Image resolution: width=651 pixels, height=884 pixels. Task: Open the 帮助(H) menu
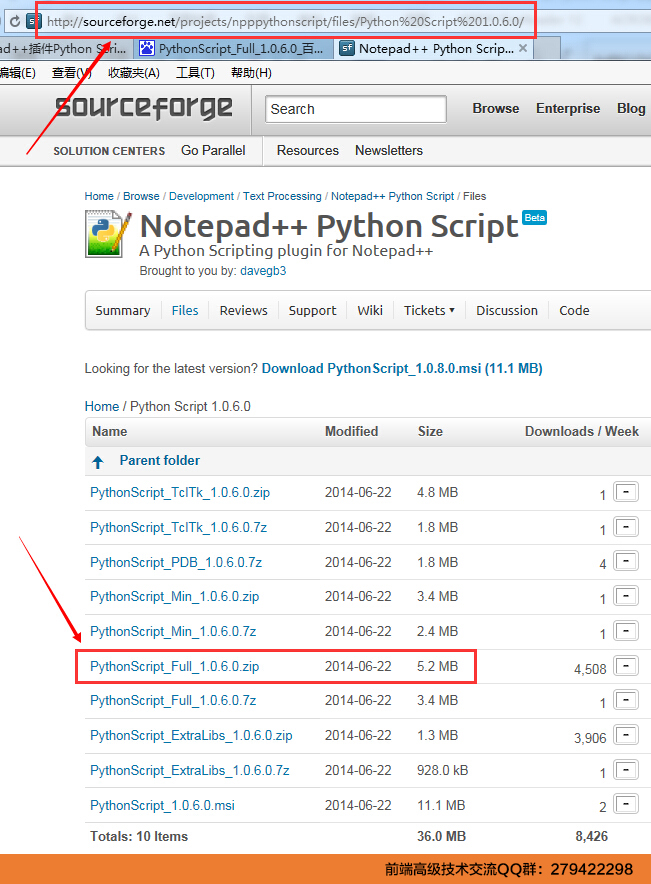[x=251, y=73]
